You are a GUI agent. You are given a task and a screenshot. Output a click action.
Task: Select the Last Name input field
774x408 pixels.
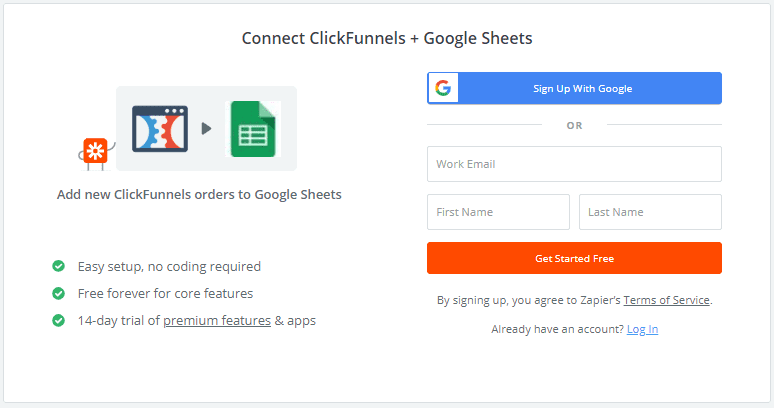[x=650, y=212]
